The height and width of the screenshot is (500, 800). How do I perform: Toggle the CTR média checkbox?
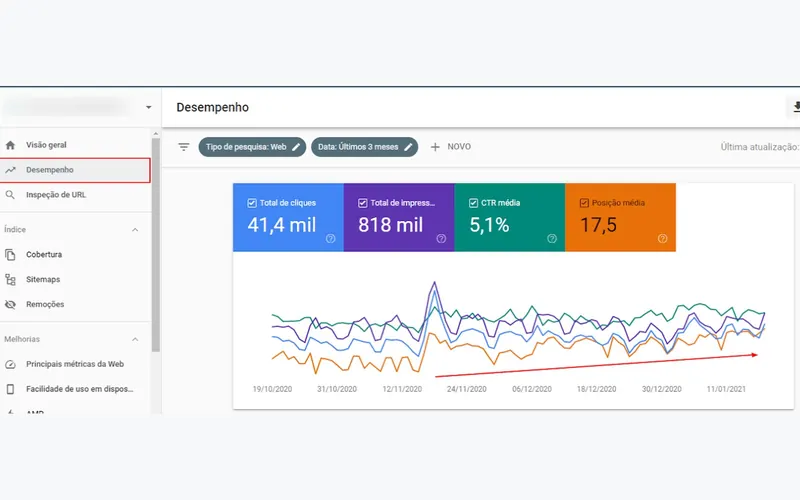473,203
